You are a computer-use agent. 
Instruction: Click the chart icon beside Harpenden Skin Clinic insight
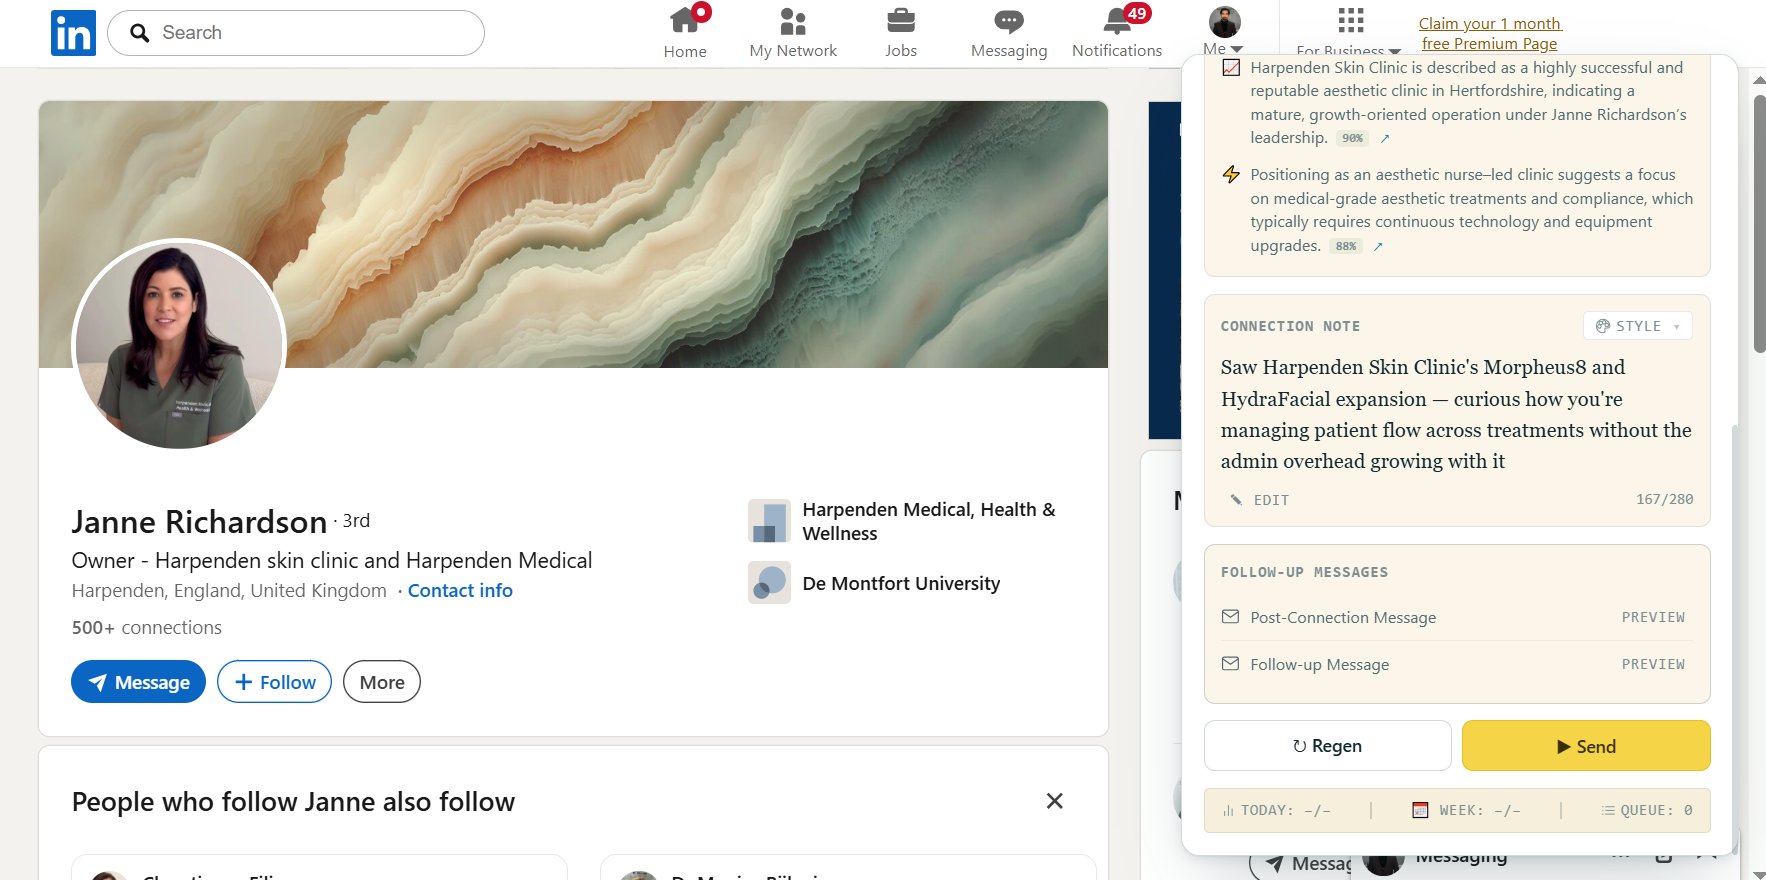pos(1231,68)
